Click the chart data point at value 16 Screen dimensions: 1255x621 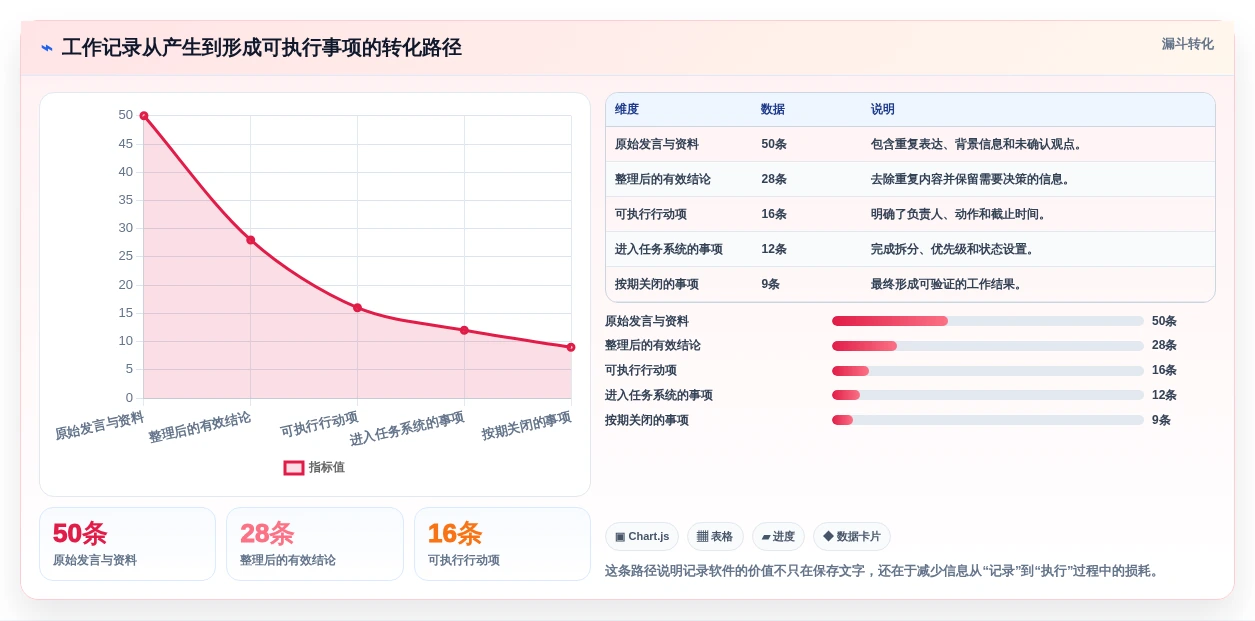358,308
